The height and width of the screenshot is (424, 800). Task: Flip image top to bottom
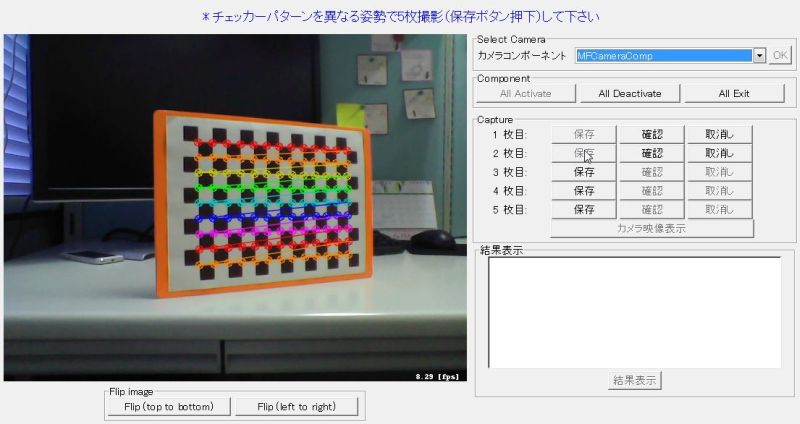pos(169,407)
